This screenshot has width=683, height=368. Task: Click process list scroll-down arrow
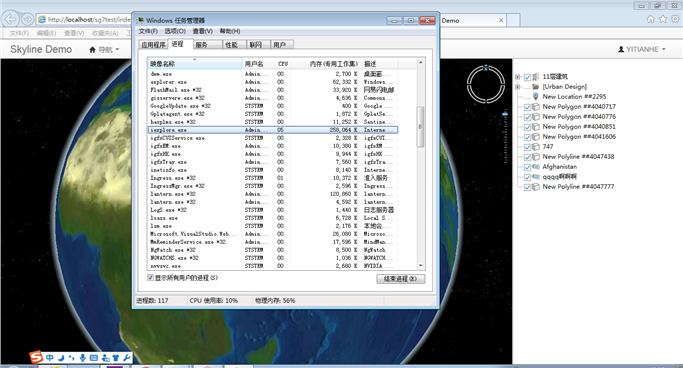(x=420, y=265)
